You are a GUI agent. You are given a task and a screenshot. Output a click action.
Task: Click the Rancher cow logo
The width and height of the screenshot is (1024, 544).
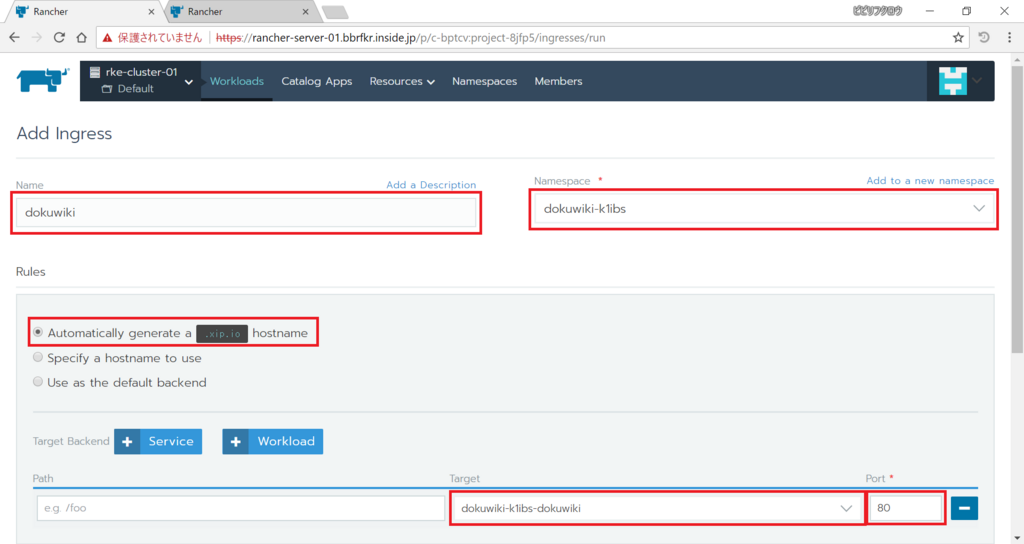click(x=42, y=80)
